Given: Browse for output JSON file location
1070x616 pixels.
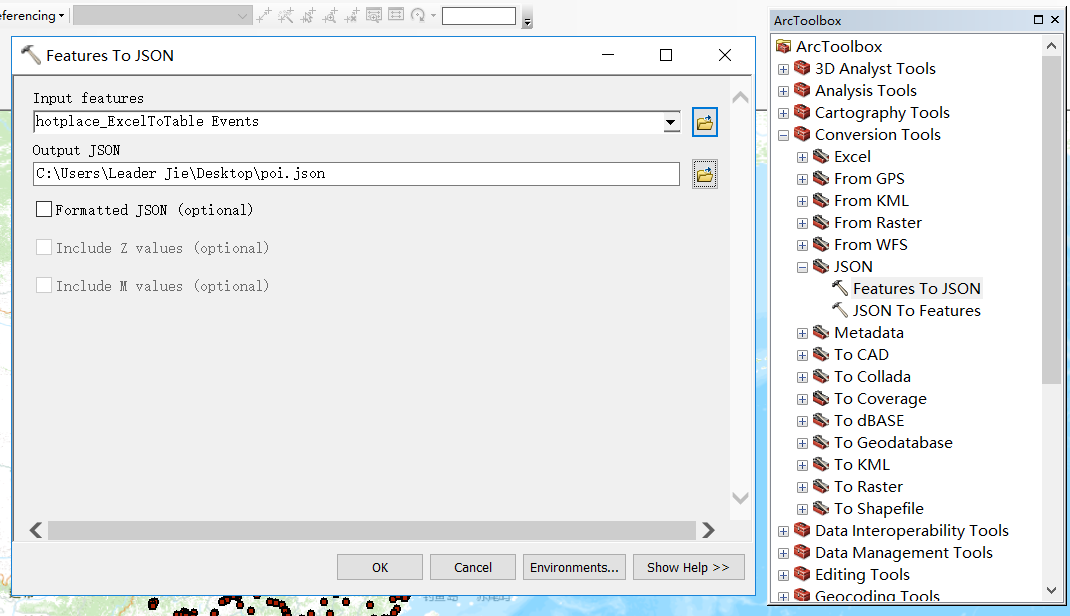Looking at the screenshot, I should [x=704, y=174].
